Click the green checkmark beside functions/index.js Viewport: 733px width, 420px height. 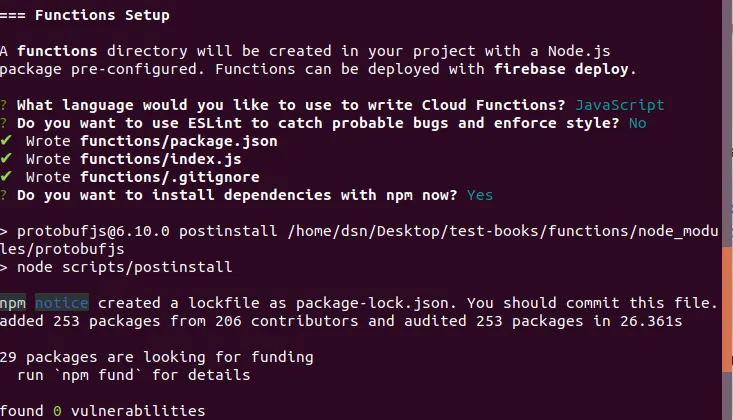[6, 159]
